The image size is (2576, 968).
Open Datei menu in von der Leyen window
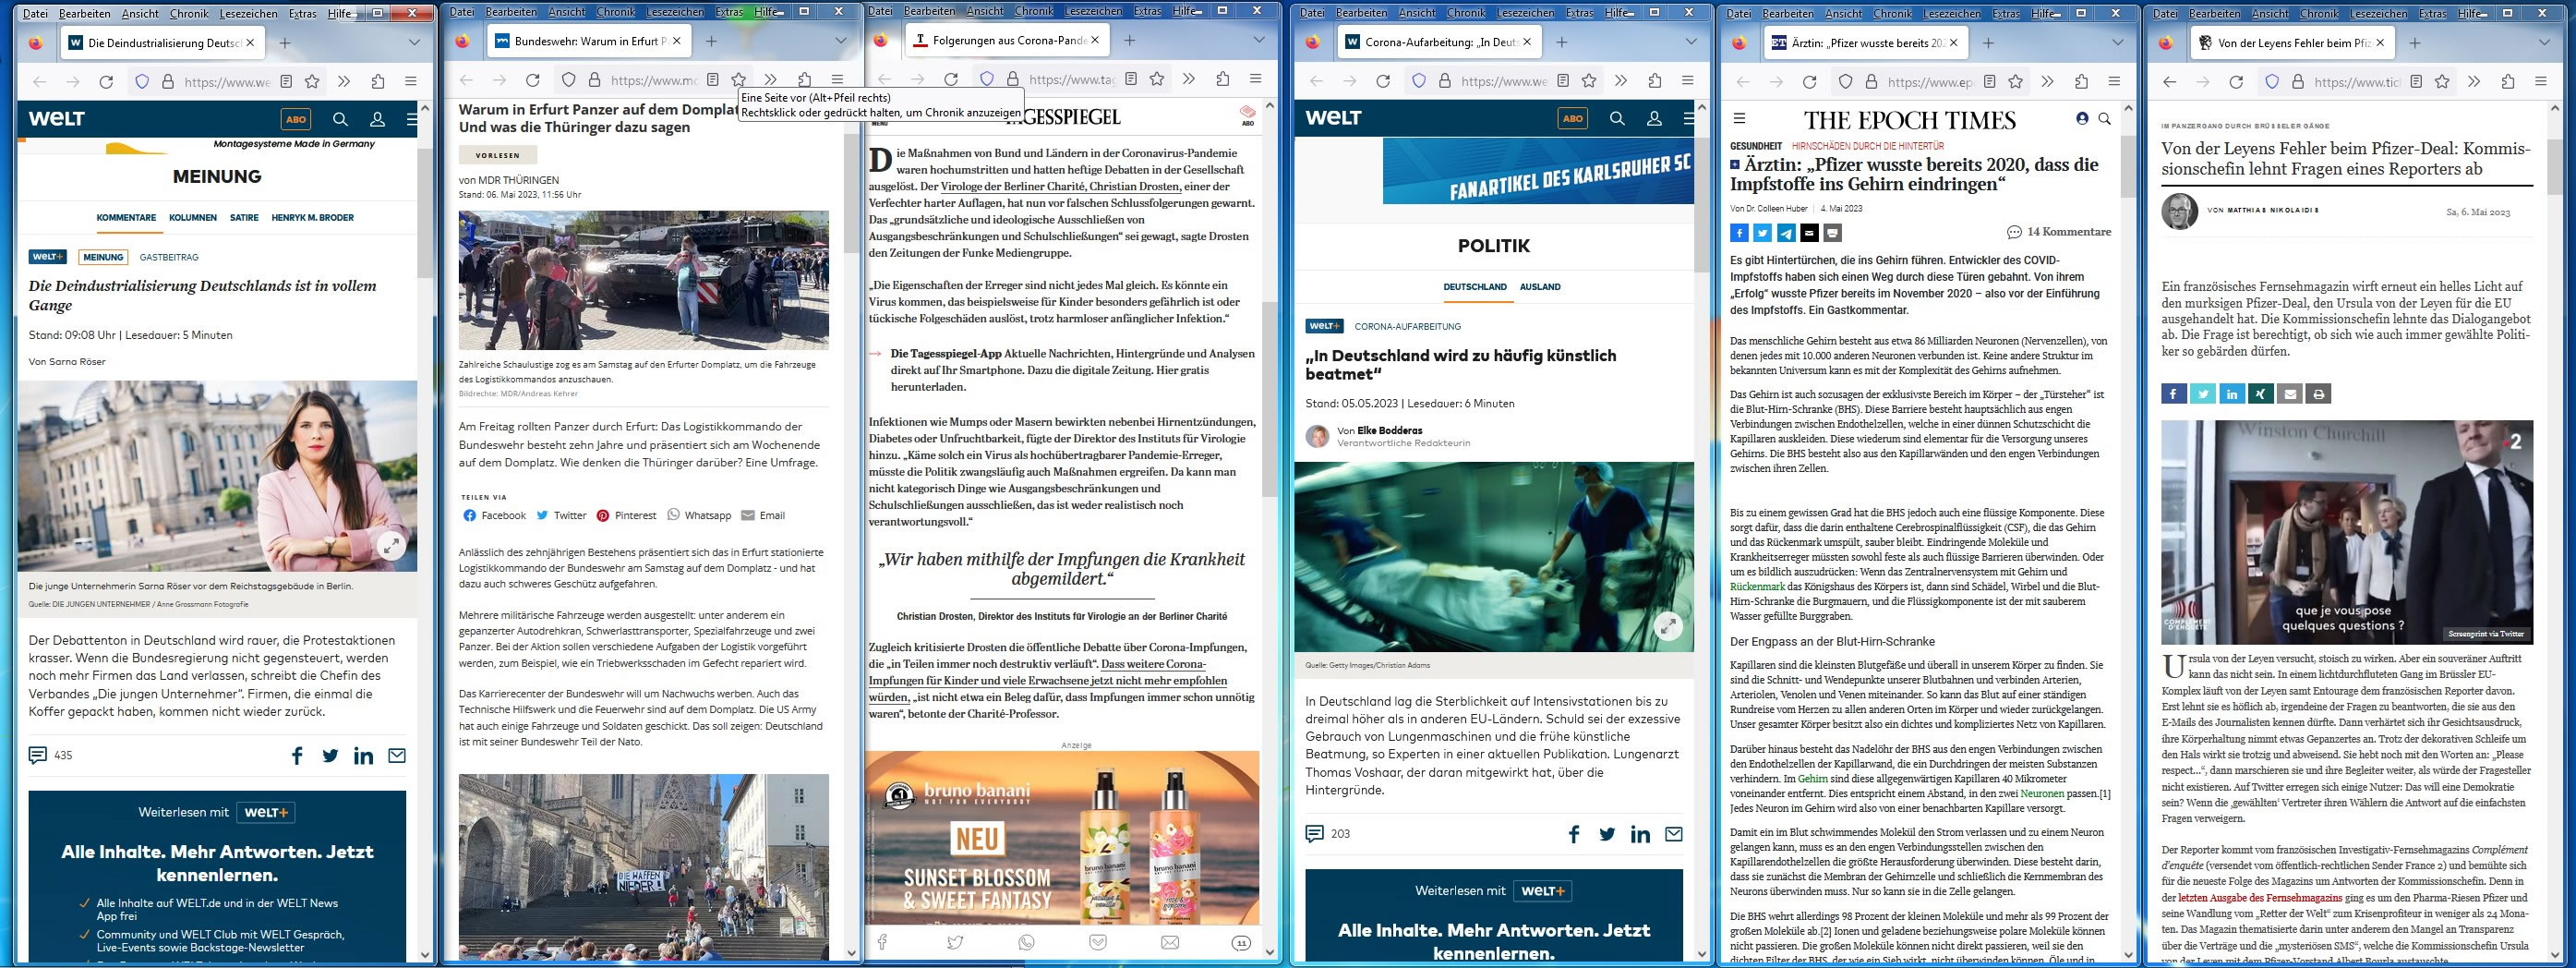tap(2165, 14)
